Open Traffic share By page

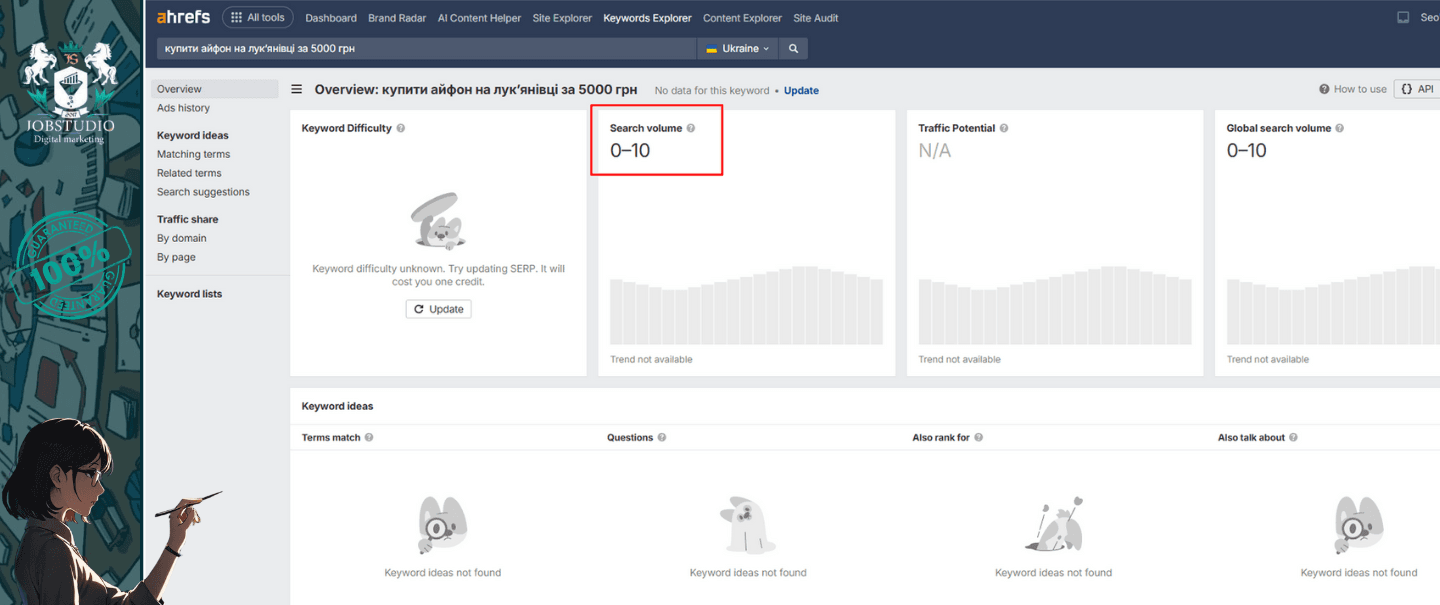pos(176,257)
